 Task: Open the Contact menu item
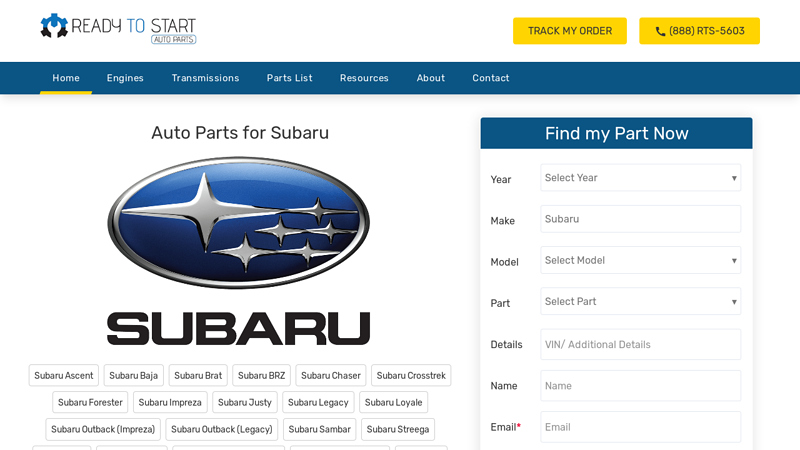point(491,78)
